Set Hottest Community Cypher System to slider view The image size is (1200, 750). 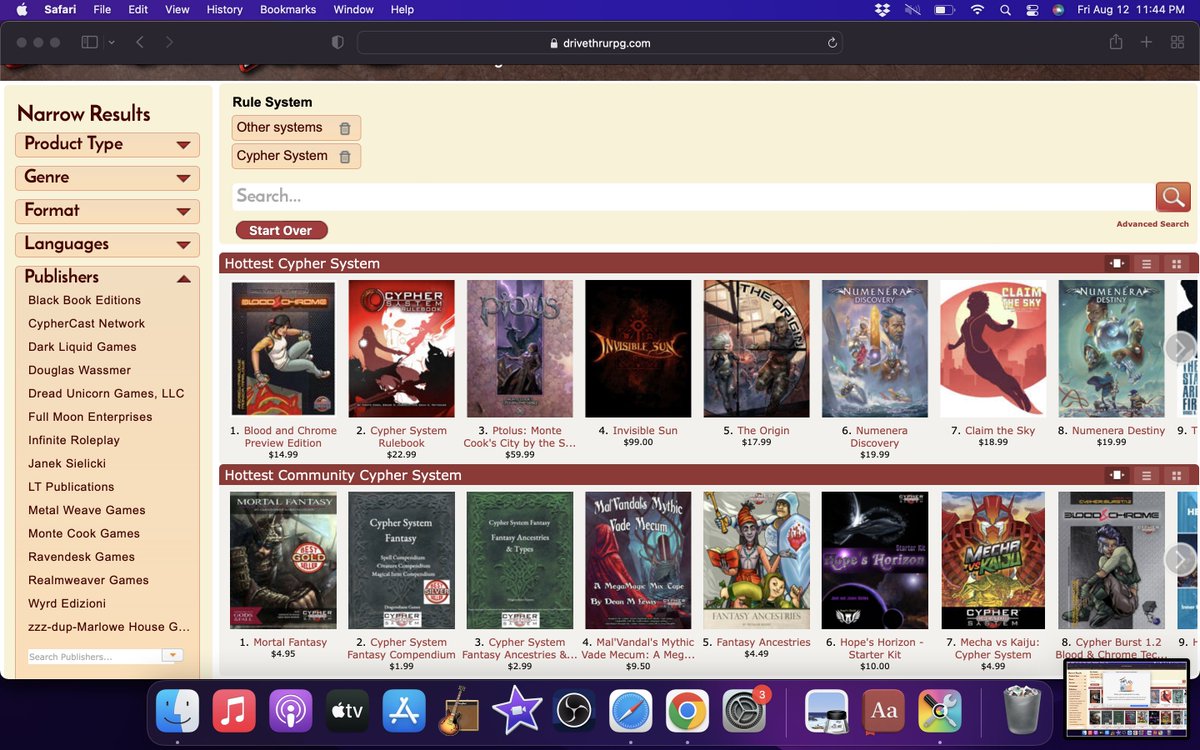tap(1116, 476)
